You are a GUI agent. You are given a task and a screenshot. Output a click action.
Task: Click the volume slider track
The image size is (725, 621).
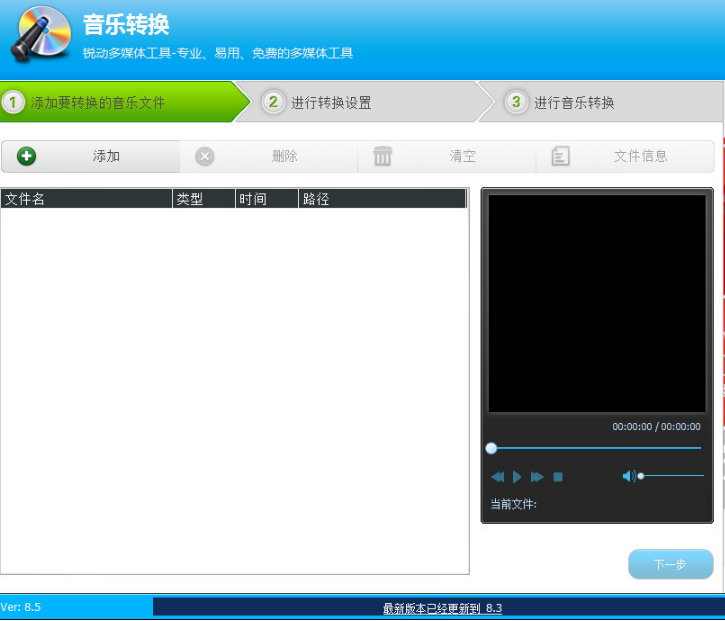[x=675, y=476]
